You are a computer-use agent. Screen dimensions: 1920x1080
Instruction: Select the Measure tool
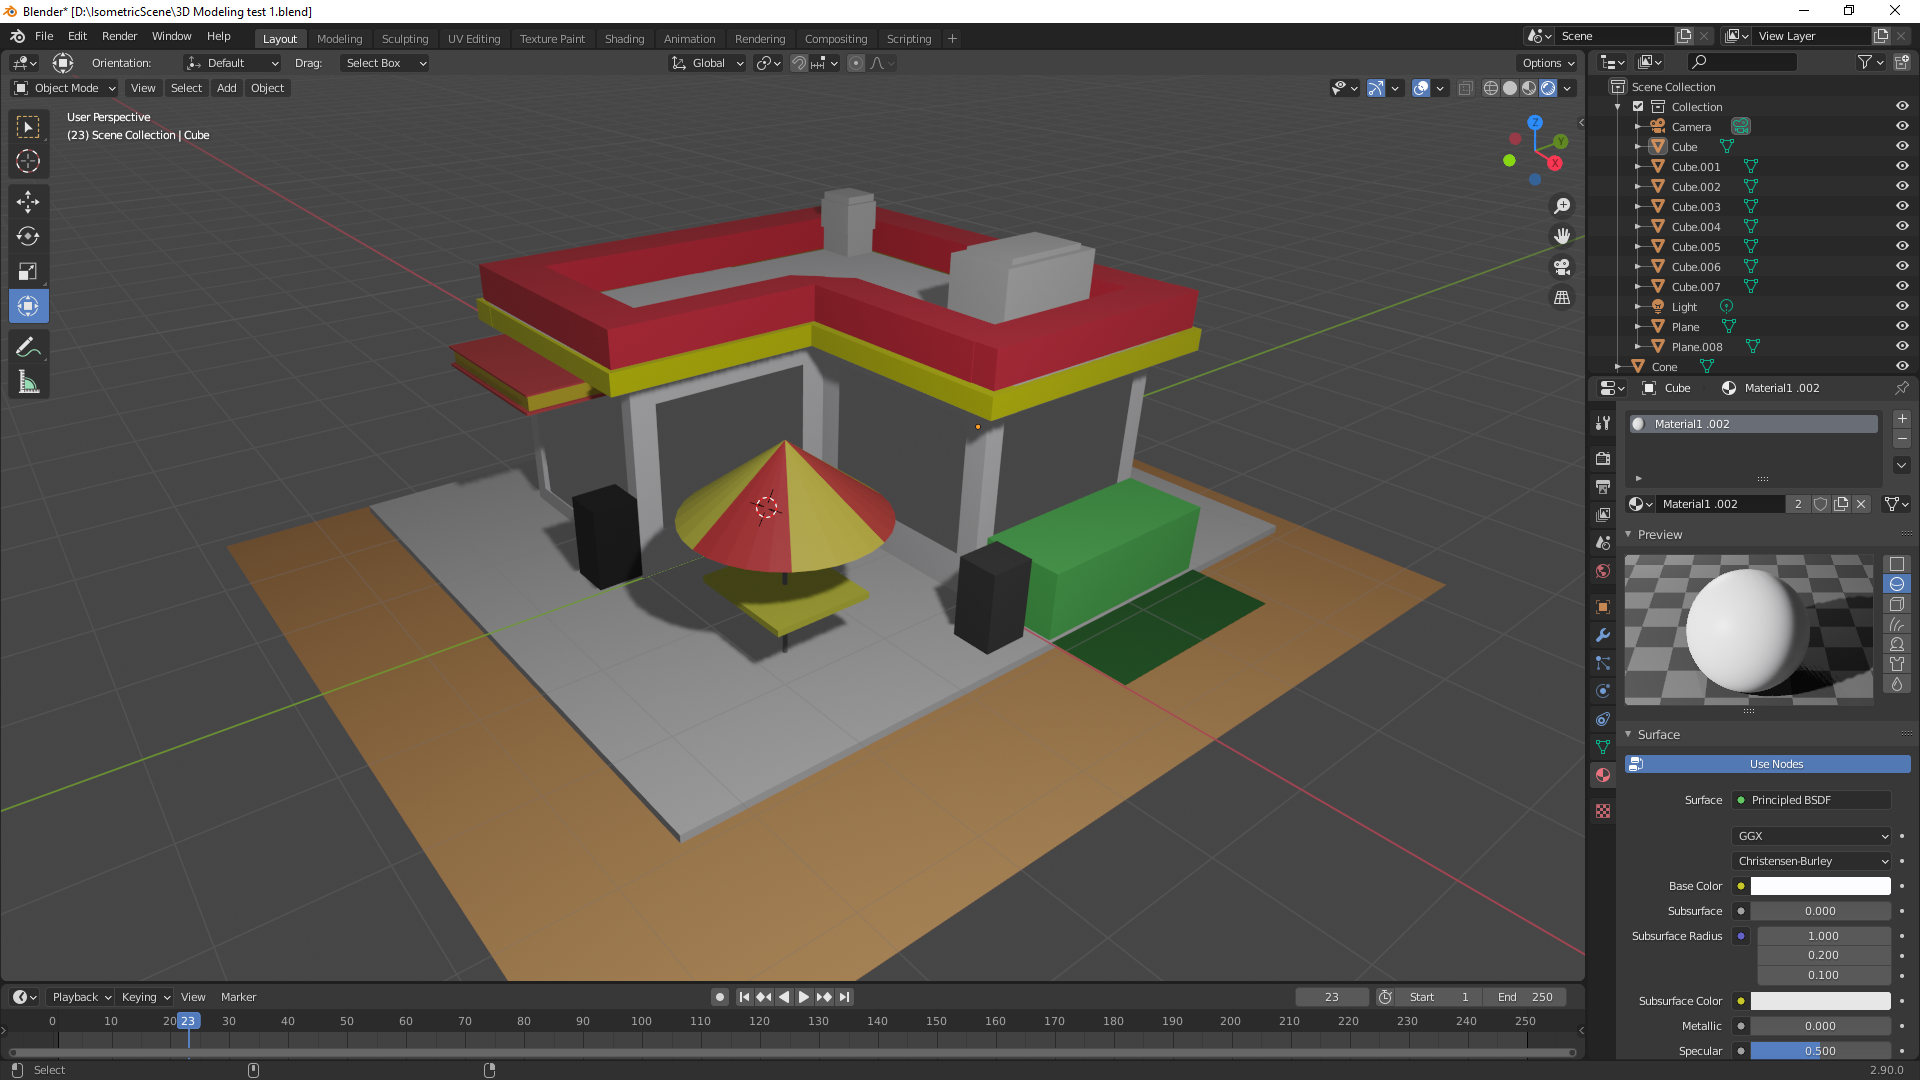tap(28, 381)
